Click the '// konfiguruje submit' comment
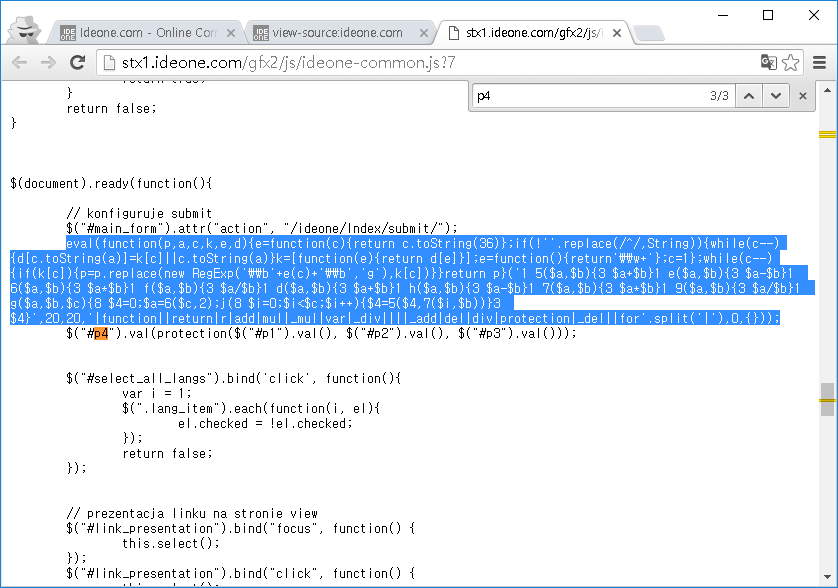This screenshot has height=588, width=838. pos(139,214)
